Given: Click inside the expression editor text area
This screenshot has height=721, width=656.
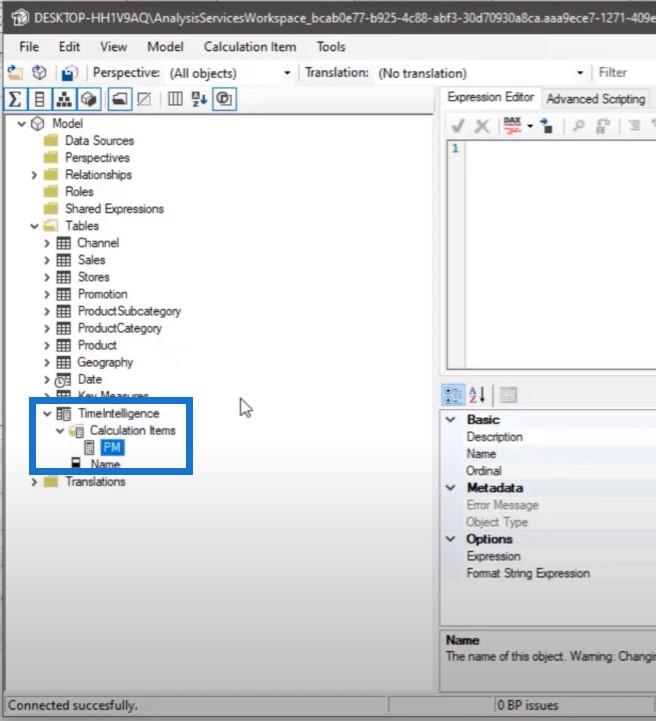Looking at the screenshot, I should [x=560, y=255].
